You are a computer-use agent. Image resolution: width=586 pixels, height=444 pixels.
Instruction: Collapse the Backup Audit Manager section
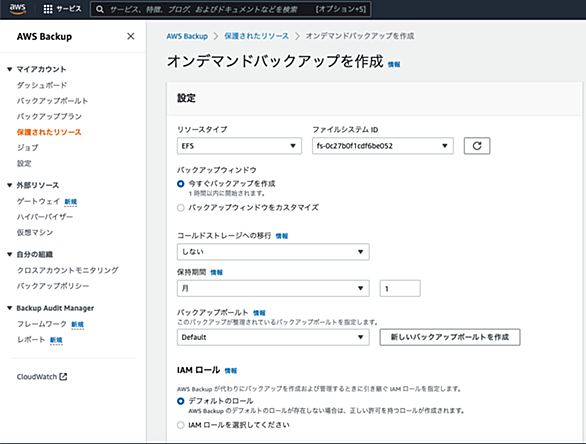pos(10,308)
